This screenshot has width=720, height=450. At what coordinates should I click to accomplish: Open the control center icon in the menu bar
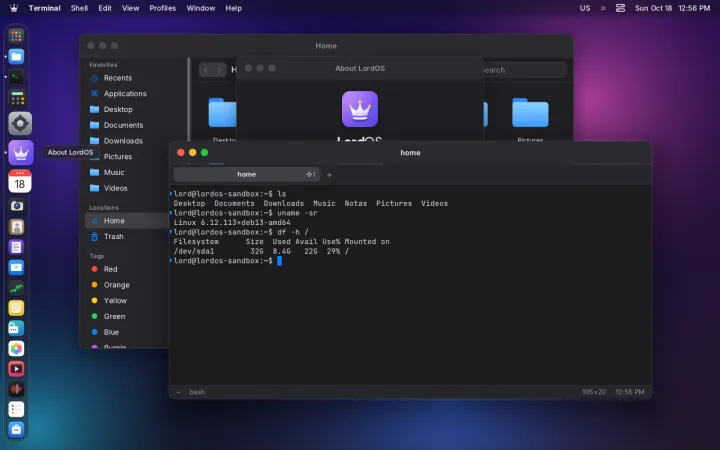[x=620, y=8]
